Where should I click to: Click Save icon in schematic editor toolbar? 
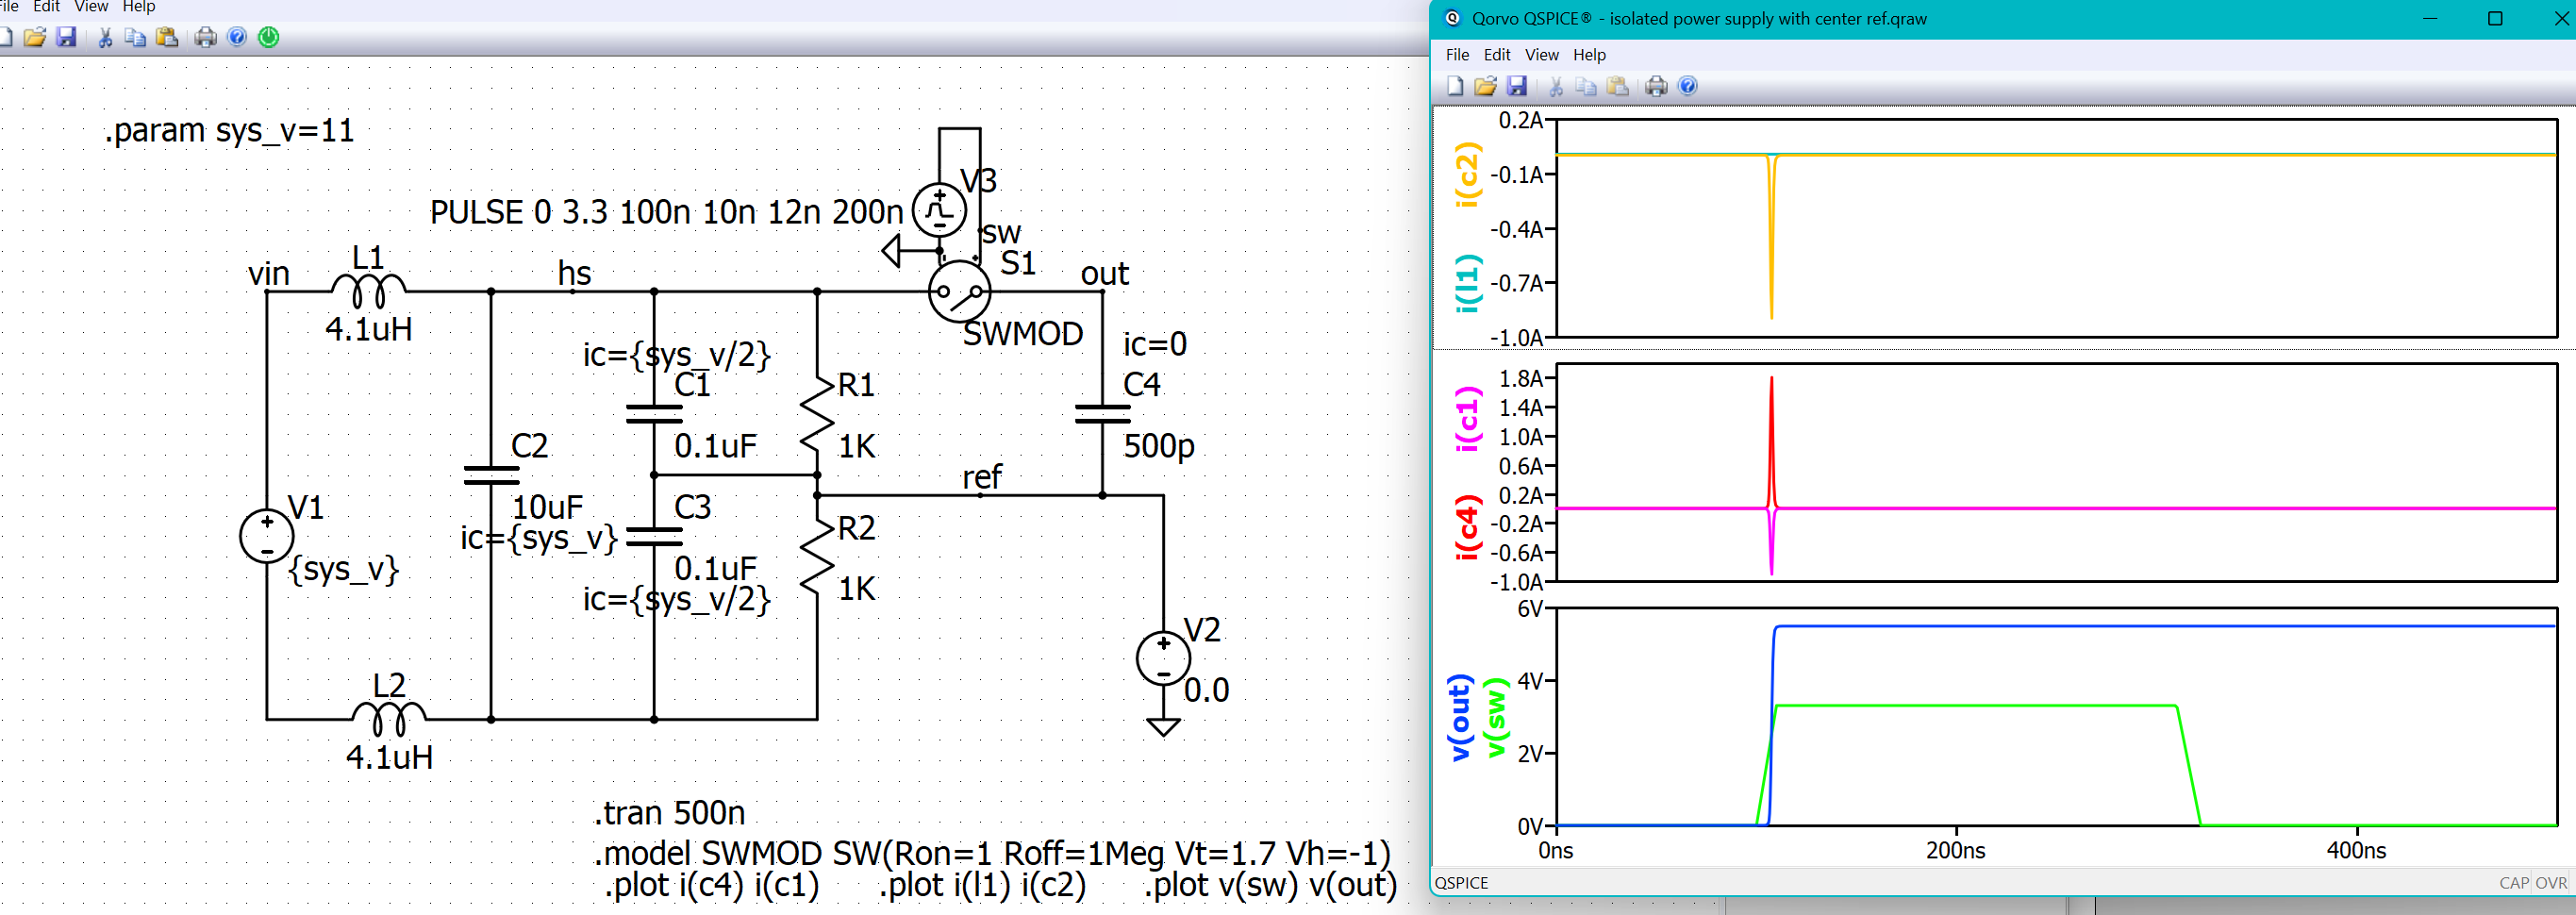pos(66,37)
